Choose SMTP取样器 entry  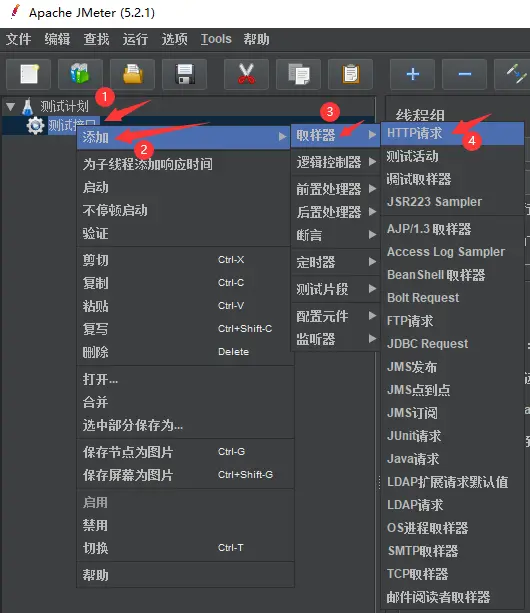coord(452,551)
